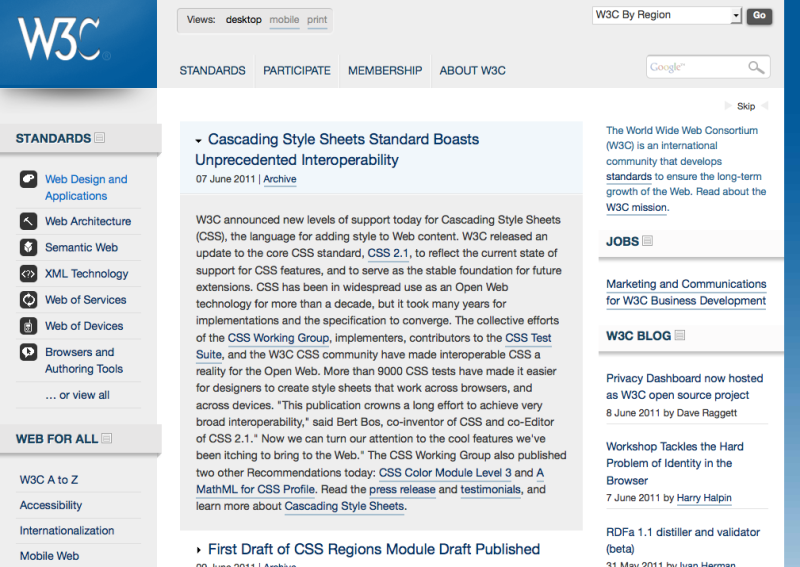The image size is (800, 567).
Task: Click the search magnifier icon
Action: click(756, 67)
